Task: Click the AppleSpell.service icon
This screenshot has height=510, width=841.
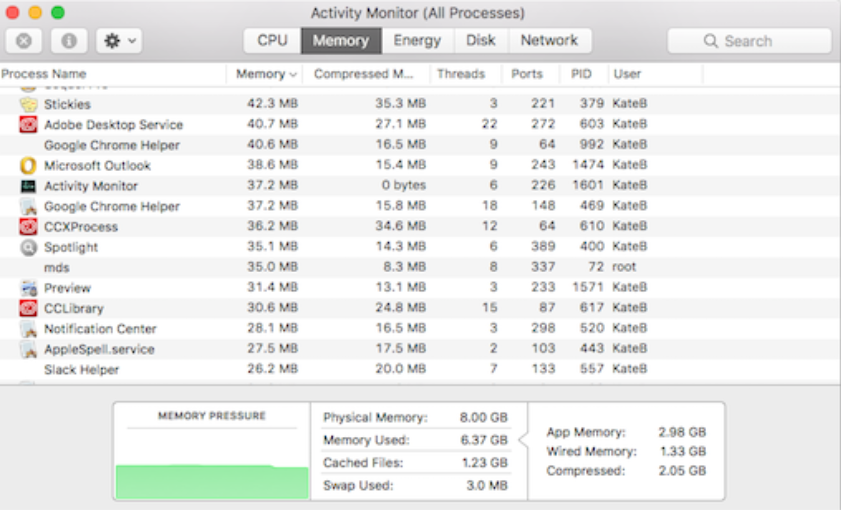Action: (x=28, y=349)
